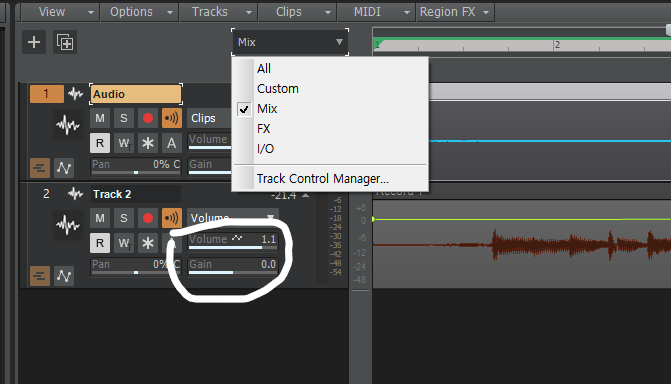This screenshot has height=384, width=671.
Task: Toggle input echo on the Audio track
Action: [x=172, y=118]
